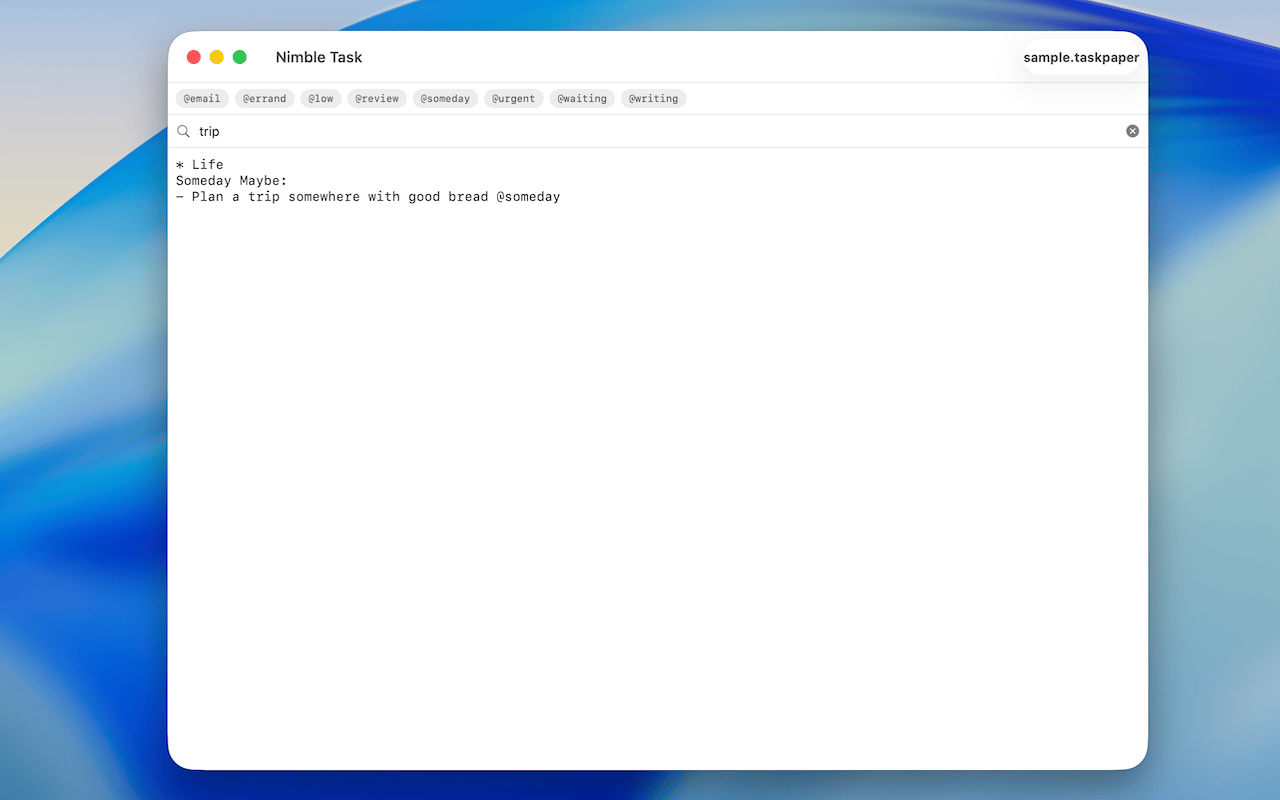The width and height of the screenshot is (1280, 800).
Task: Filter by the @writing tag
Action: click(x=654, y=98)
